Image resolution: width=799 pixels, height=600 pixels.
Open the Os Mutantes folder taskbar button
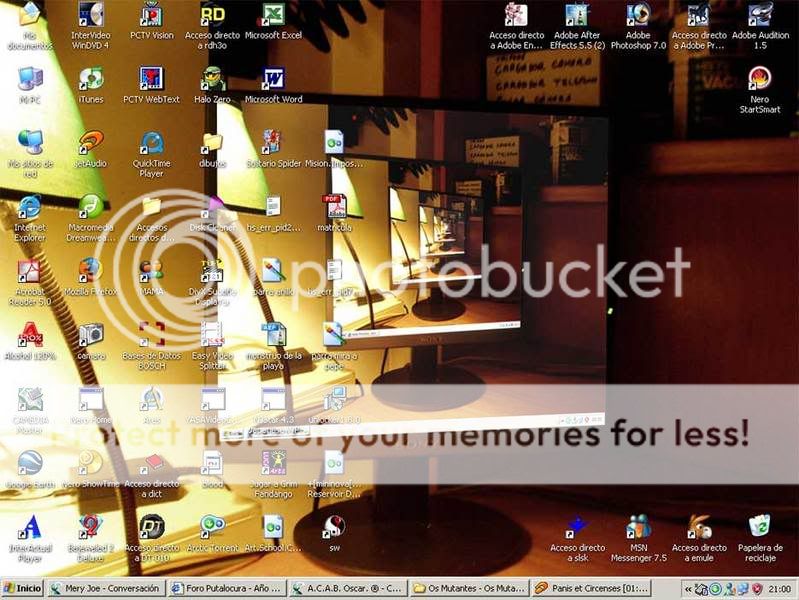point(469,589)
